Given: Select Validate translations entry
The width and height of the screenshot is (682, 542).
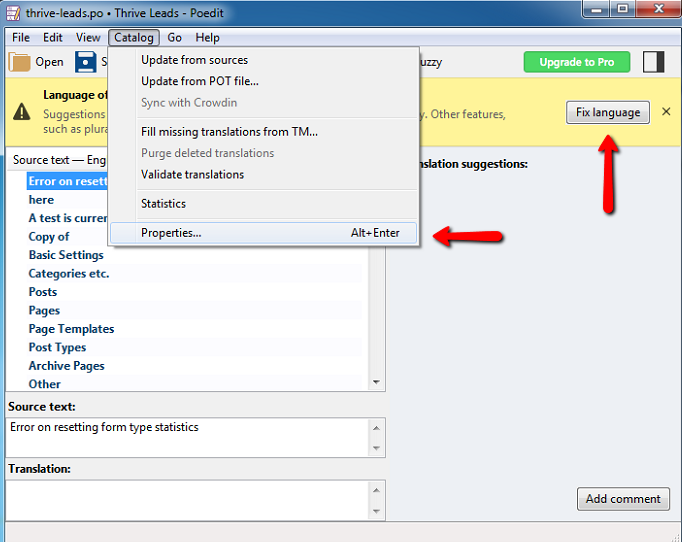Looking at the screenshot, I should click(264, 174).
